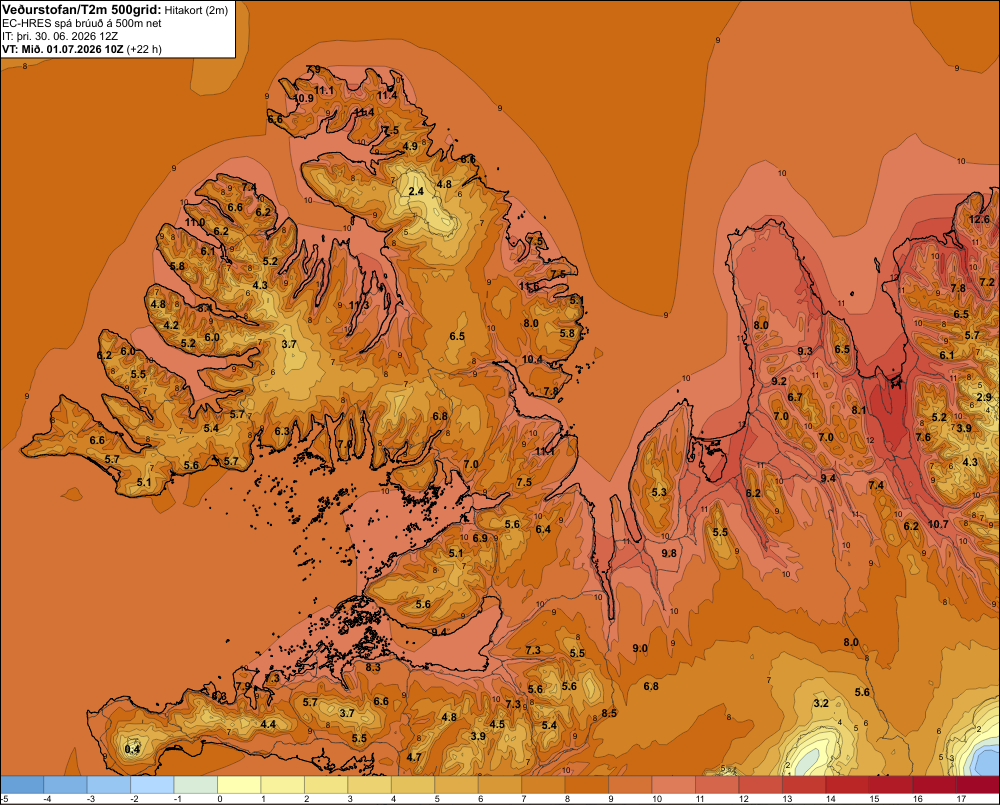The height and width of the screenshot is (805, 1000).
Task: Click the 12.6 temperature value on the map
Action: pyautogui.click(x=979, y=219)
